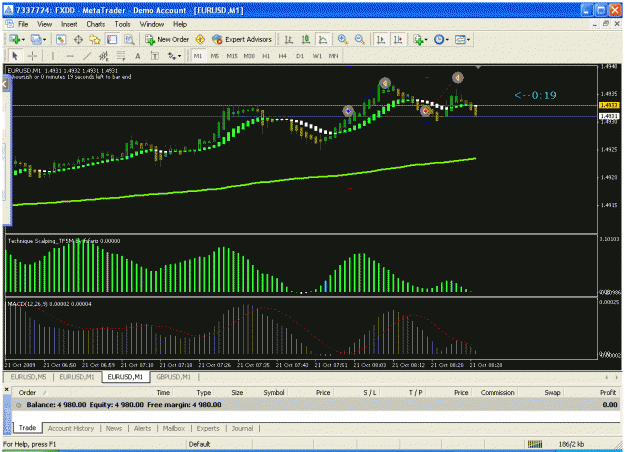
Task: Select the Vertical Line drawing tool
Action: pyautogui.click(x=53, y=56)
